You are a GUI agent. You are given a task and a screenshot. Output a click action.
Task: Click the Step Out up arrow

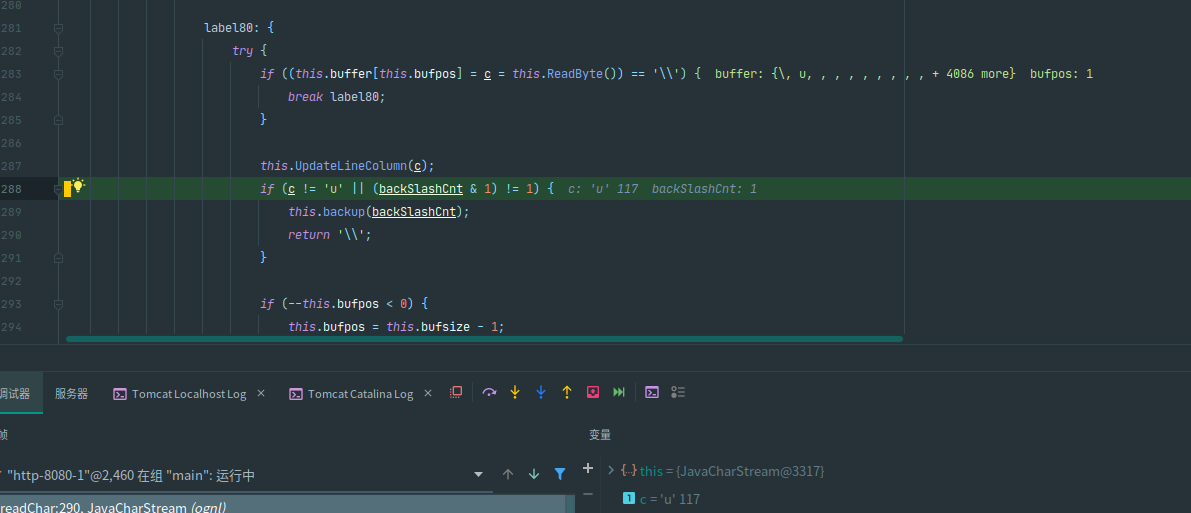[567, 393]
